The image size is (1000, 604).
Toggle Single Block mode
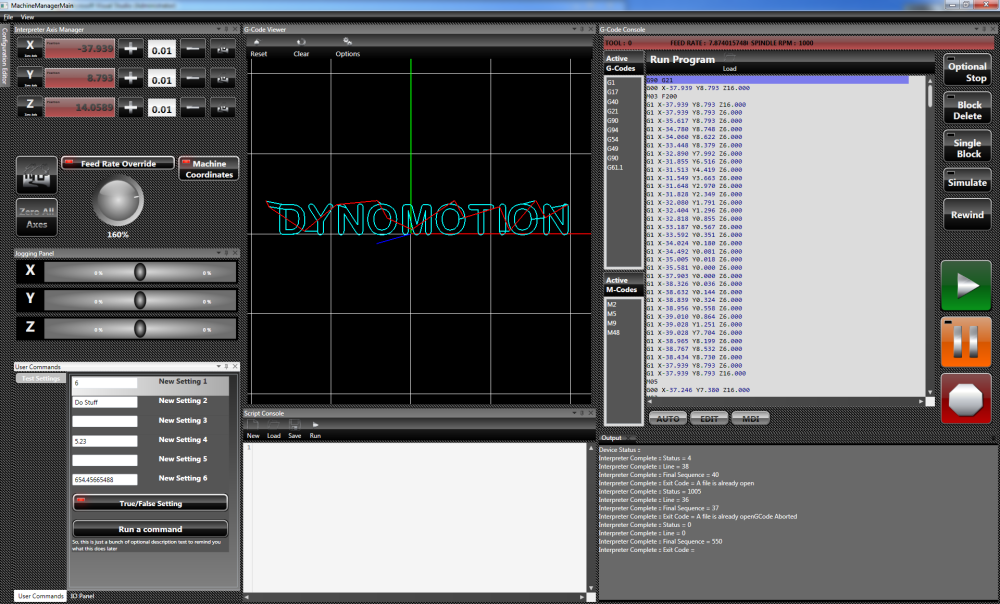tap(967, 148)
